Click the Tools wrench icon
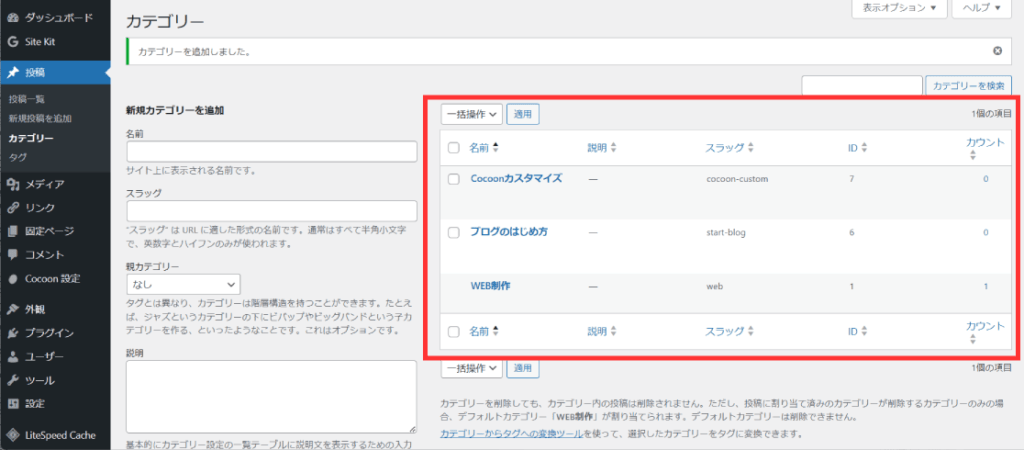This screenshot has width=1024, height=450. pyautogui.click(x=13, y=380)
